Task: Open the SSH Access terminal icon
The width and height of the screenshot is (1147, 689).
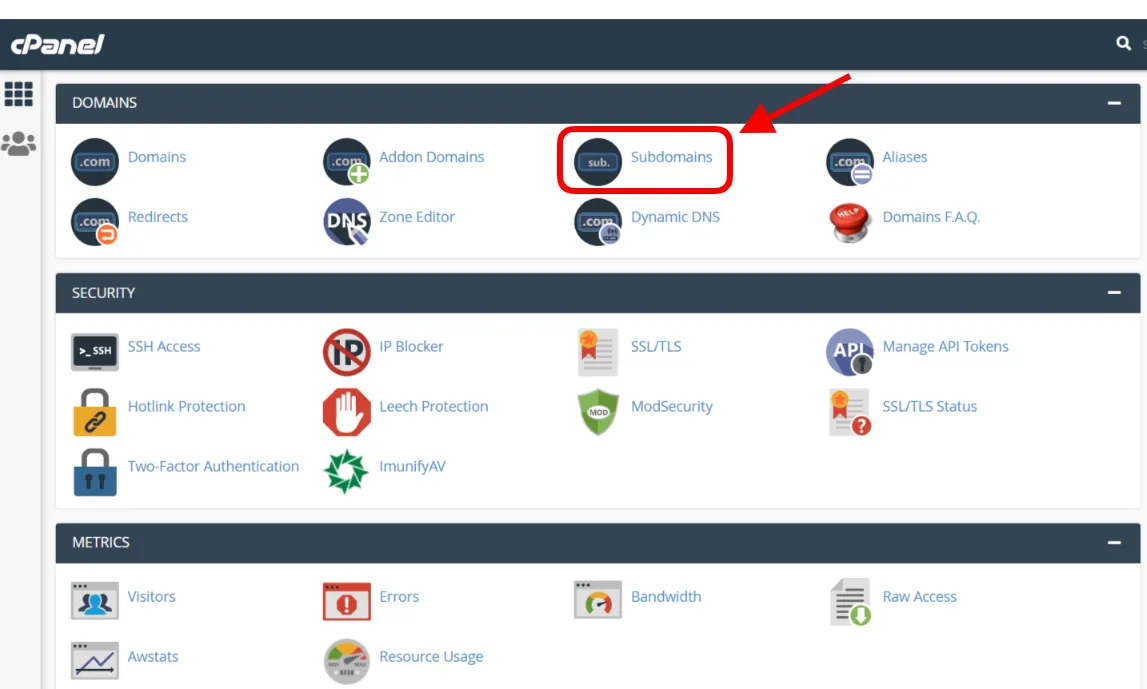Action: tap(94, 352)
